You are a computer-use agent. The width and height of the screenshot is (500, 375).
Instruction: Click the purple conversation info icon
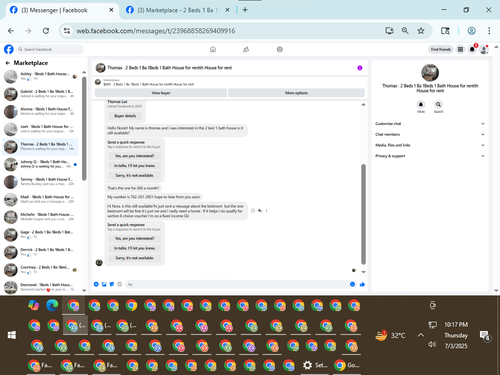click(360, 68)
